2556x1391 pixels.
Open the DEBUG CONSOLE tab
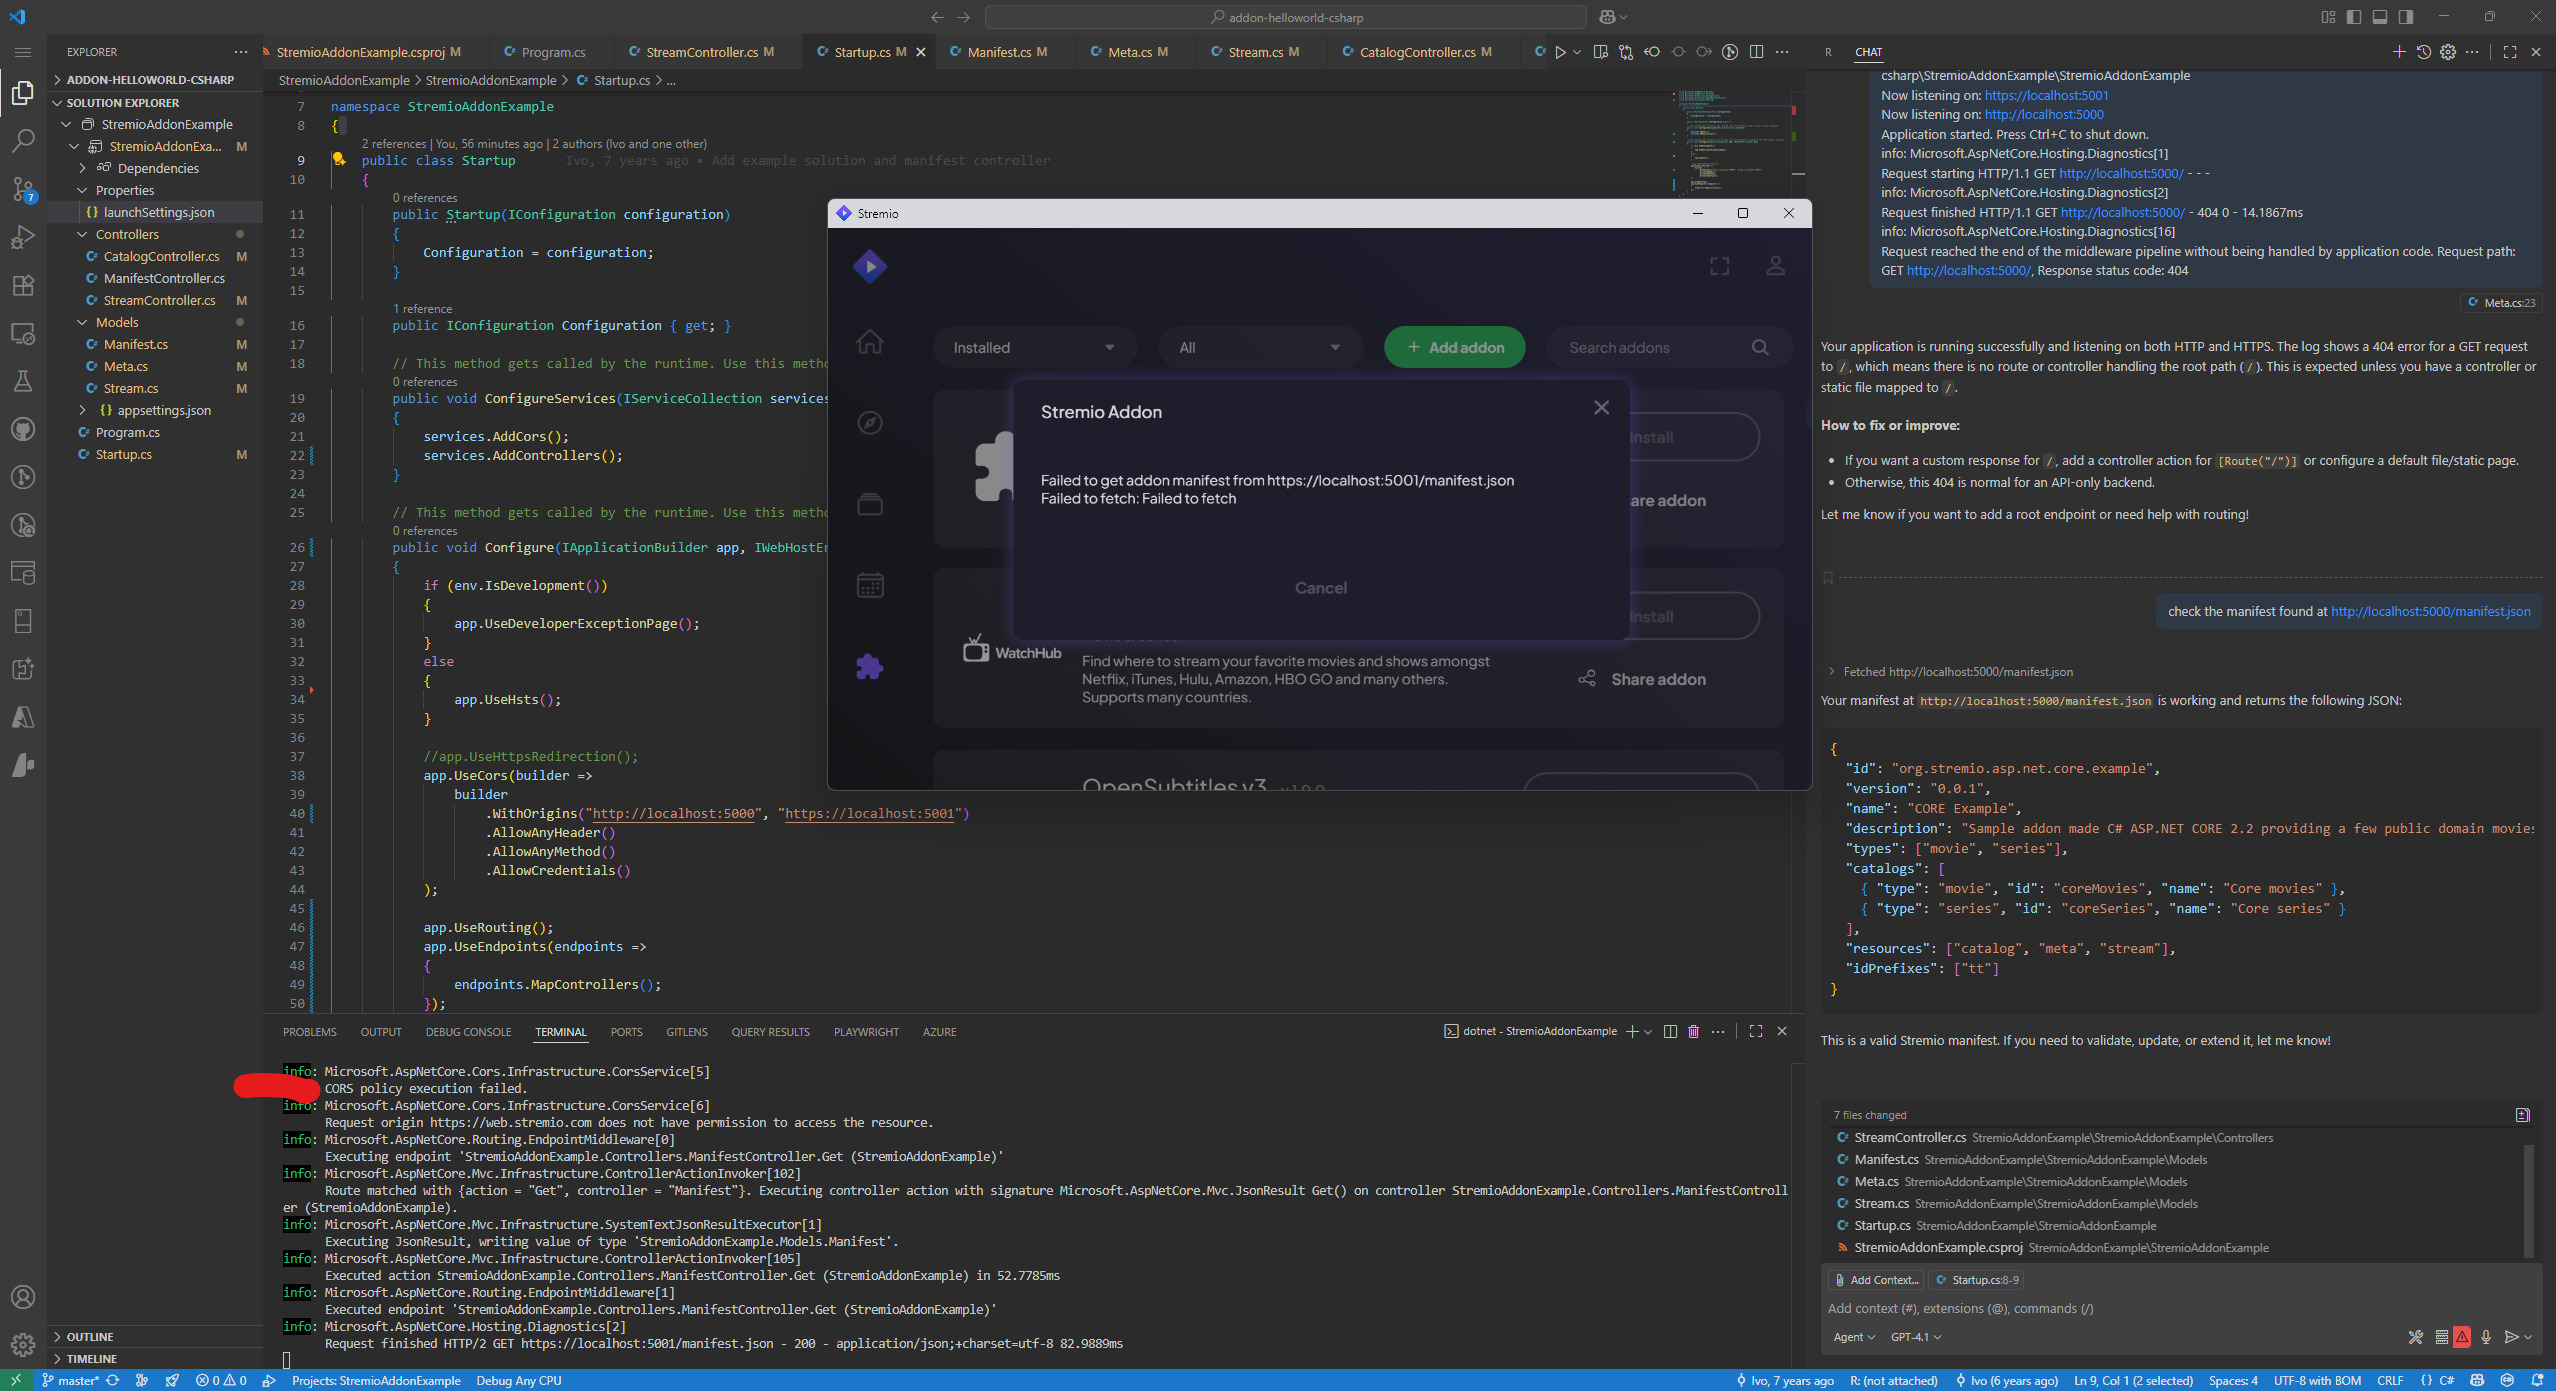(x=468, y=1032)
